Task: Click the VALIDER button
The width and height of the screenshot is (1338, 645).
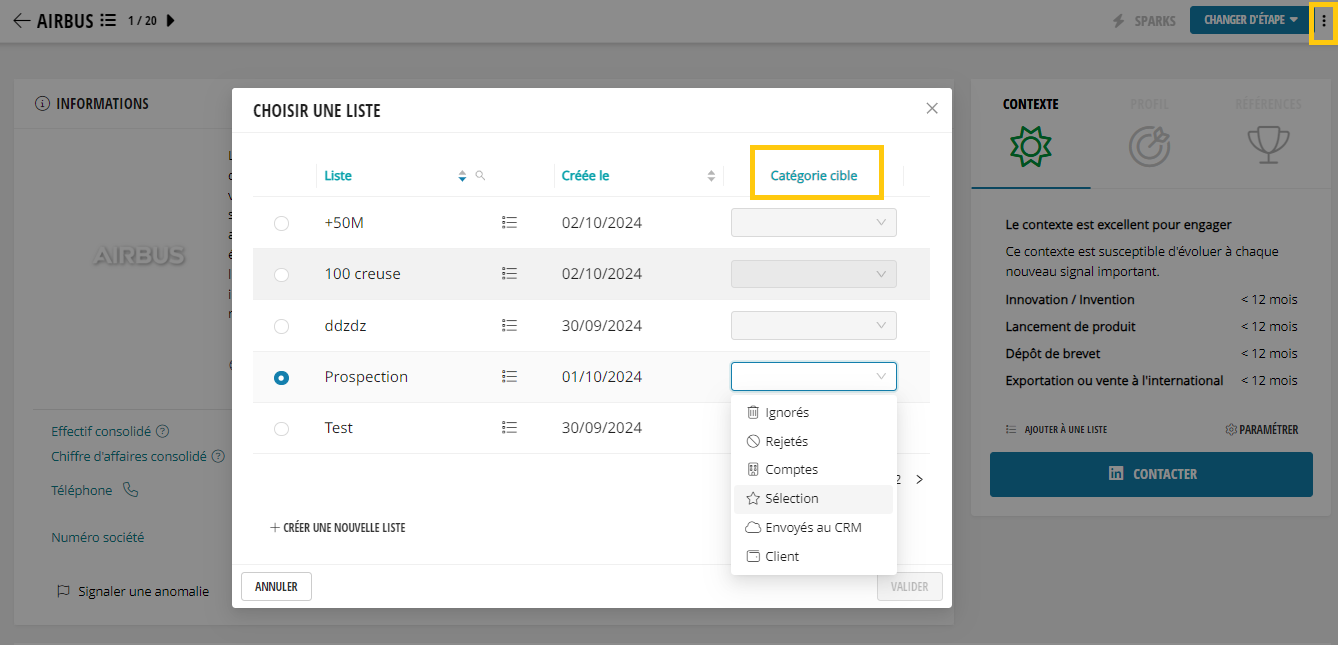Action: tap(910, 587)
